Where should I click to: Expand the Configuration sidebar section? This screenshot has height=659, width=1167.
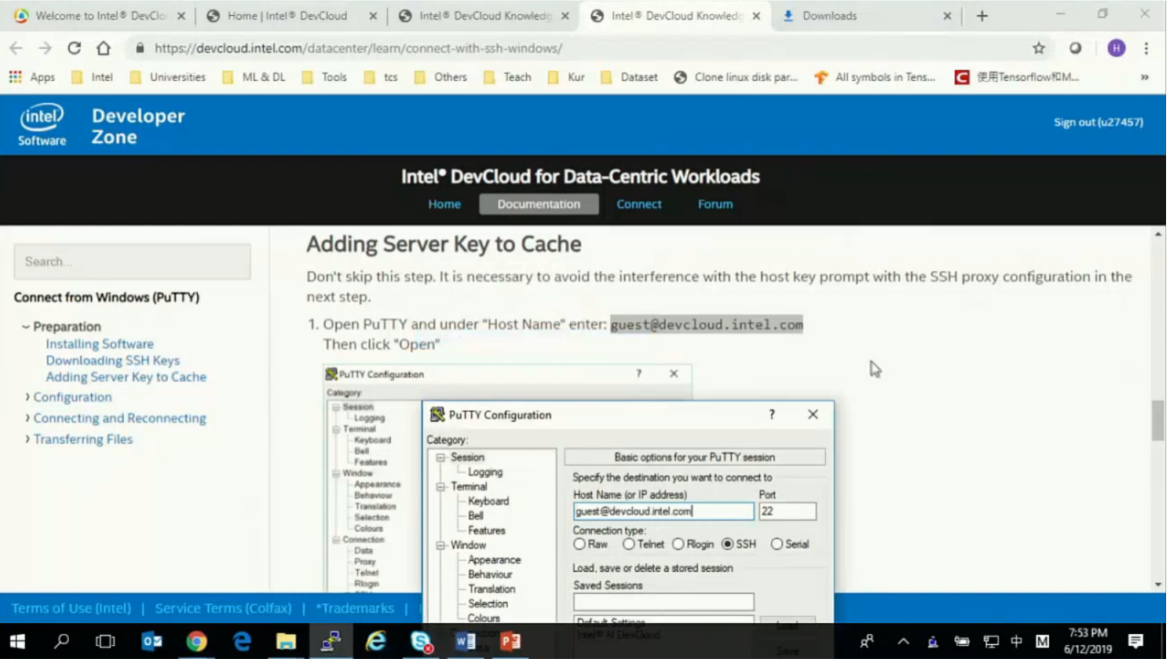click(x=28, y=398)
